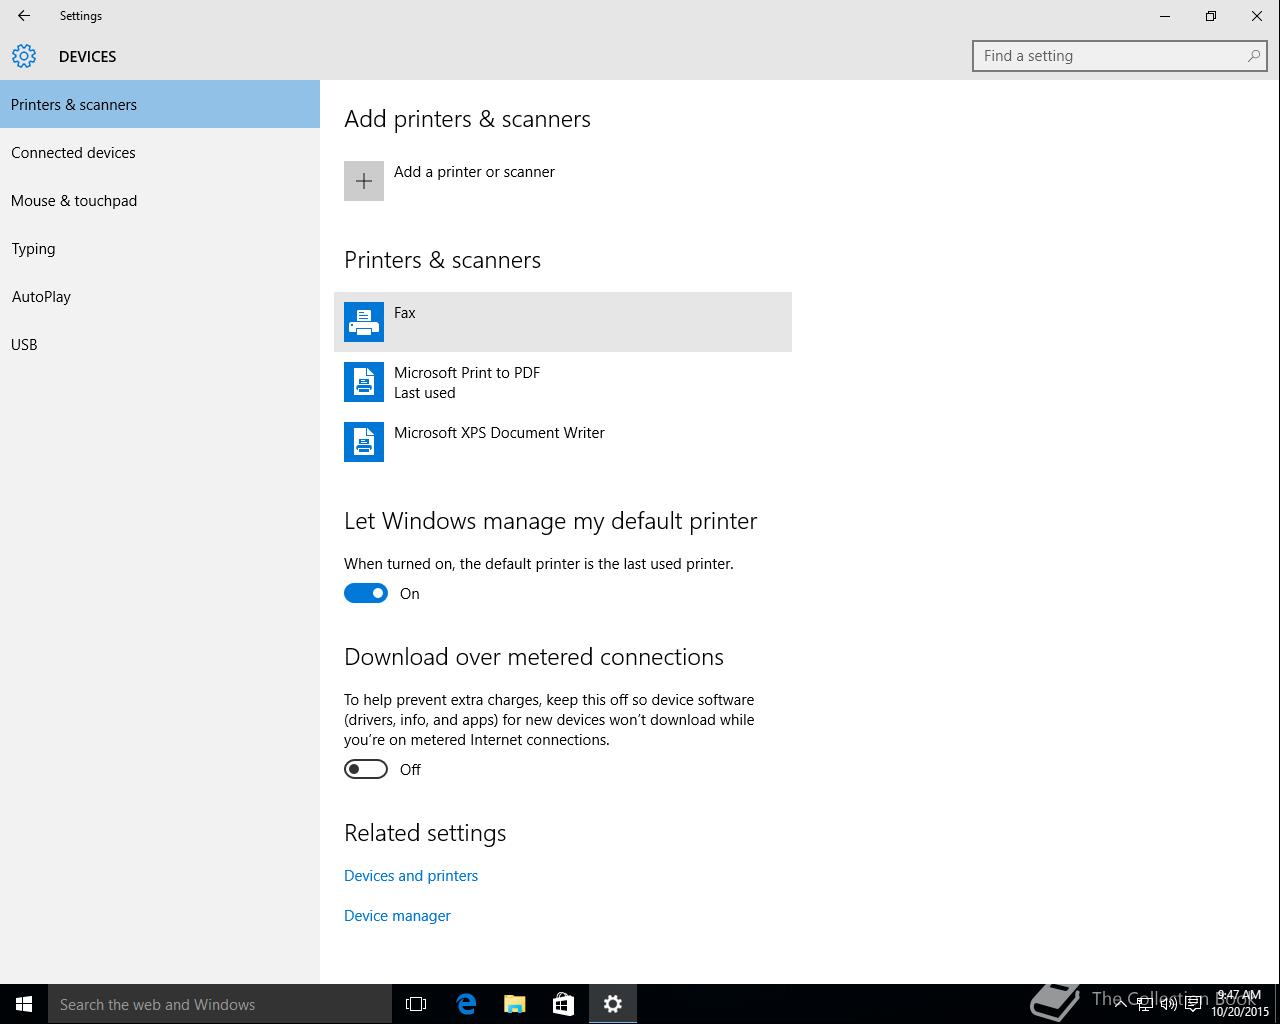The image size is (1280, 1024).
Task: Open Mouse & touchpad settings
Action: coord(160,200)
